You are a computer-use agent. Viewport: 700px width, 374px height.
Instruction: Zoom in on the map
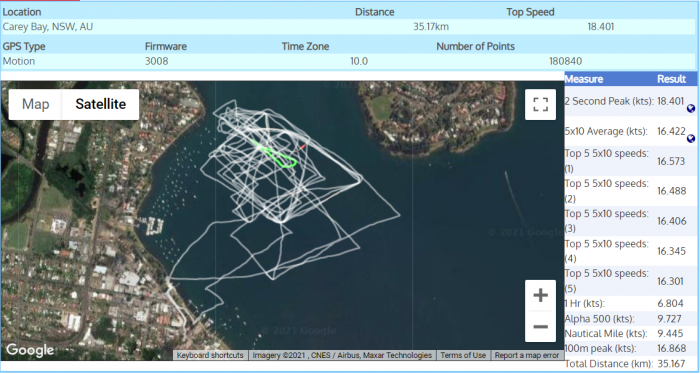(540, 295)
